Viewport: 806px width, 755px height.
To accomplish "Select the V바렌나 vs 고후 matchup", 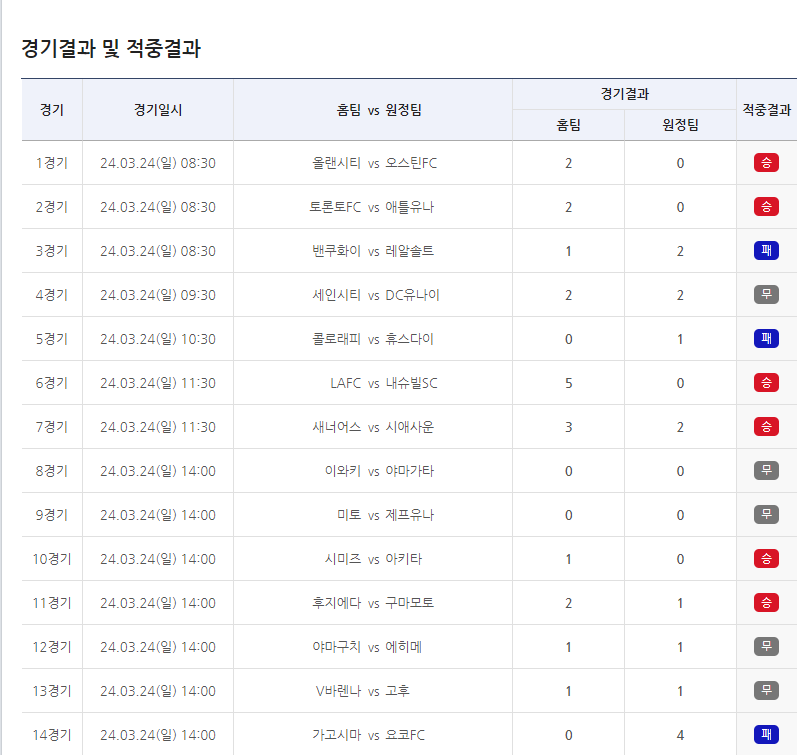I will pos(362,690).
